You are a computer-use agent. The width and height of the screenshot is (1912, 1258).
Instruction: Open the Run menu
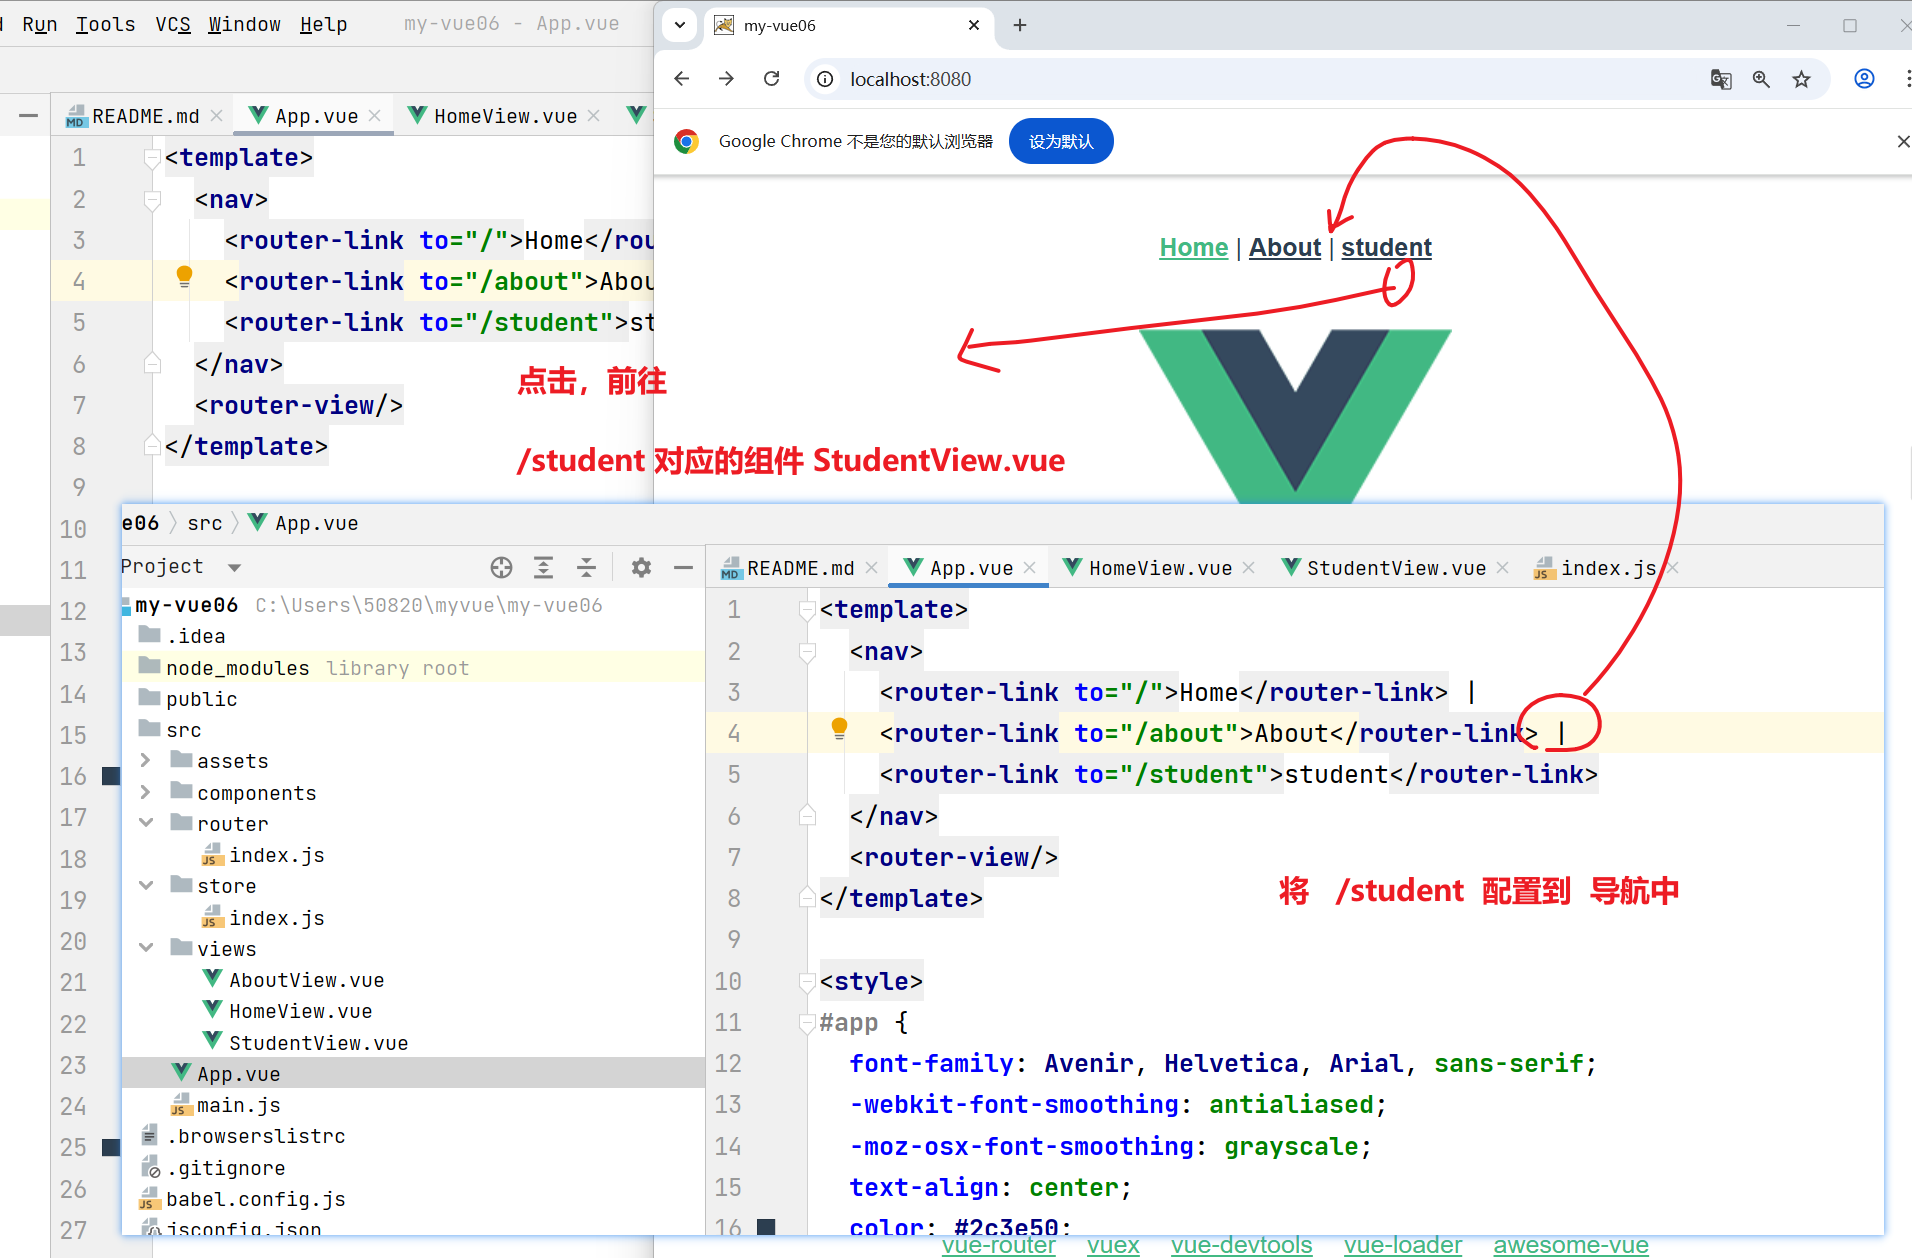[40, 24]
